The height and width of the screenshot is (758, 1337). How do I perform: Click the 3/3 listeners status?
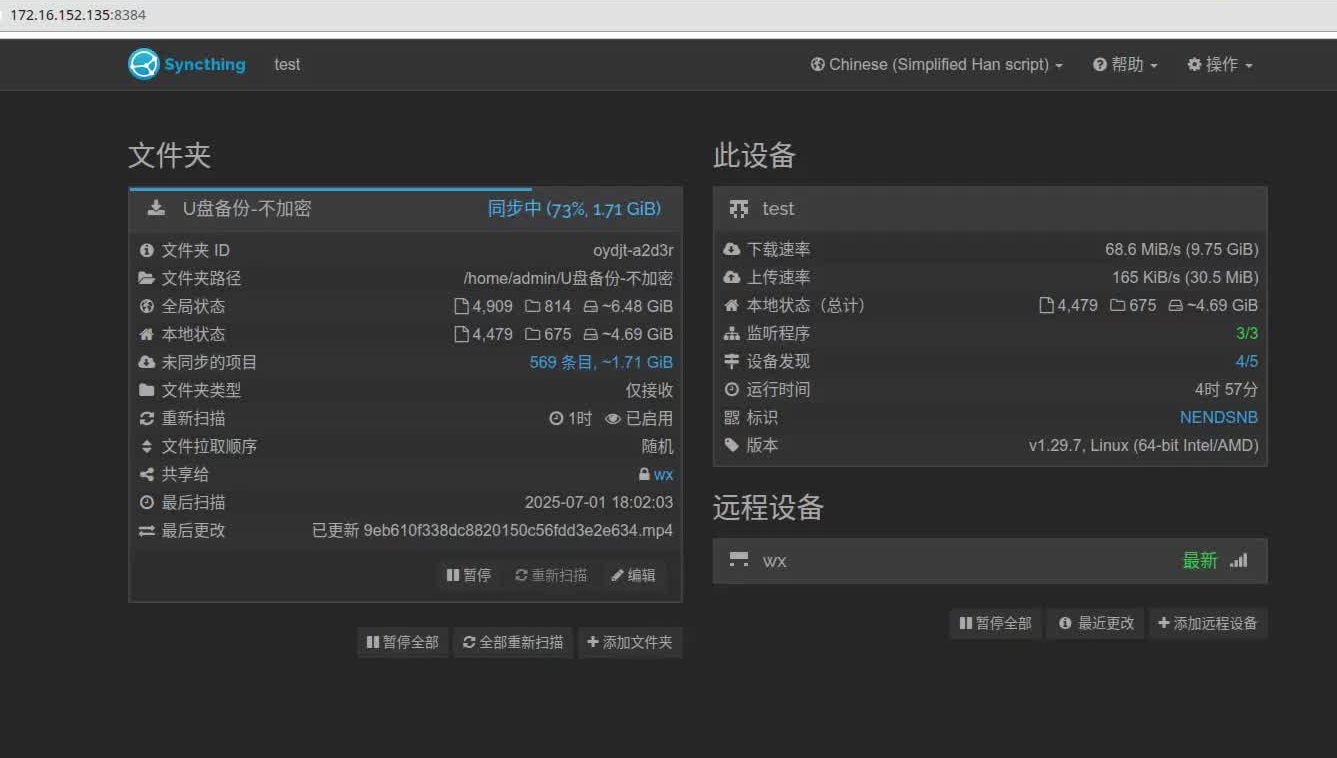coord(1247,333)
